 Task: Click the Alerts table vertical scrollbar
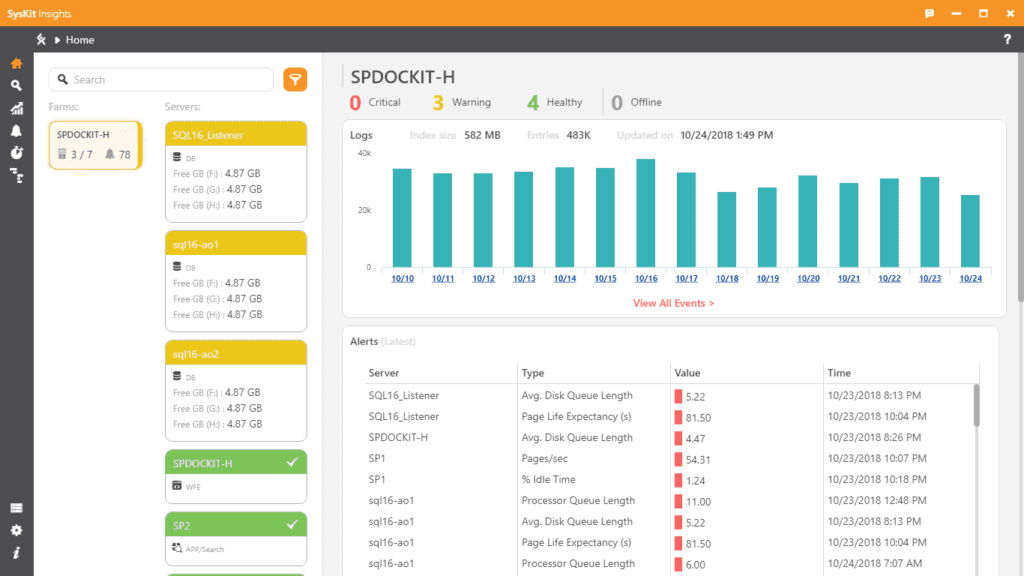pos(977,405)
